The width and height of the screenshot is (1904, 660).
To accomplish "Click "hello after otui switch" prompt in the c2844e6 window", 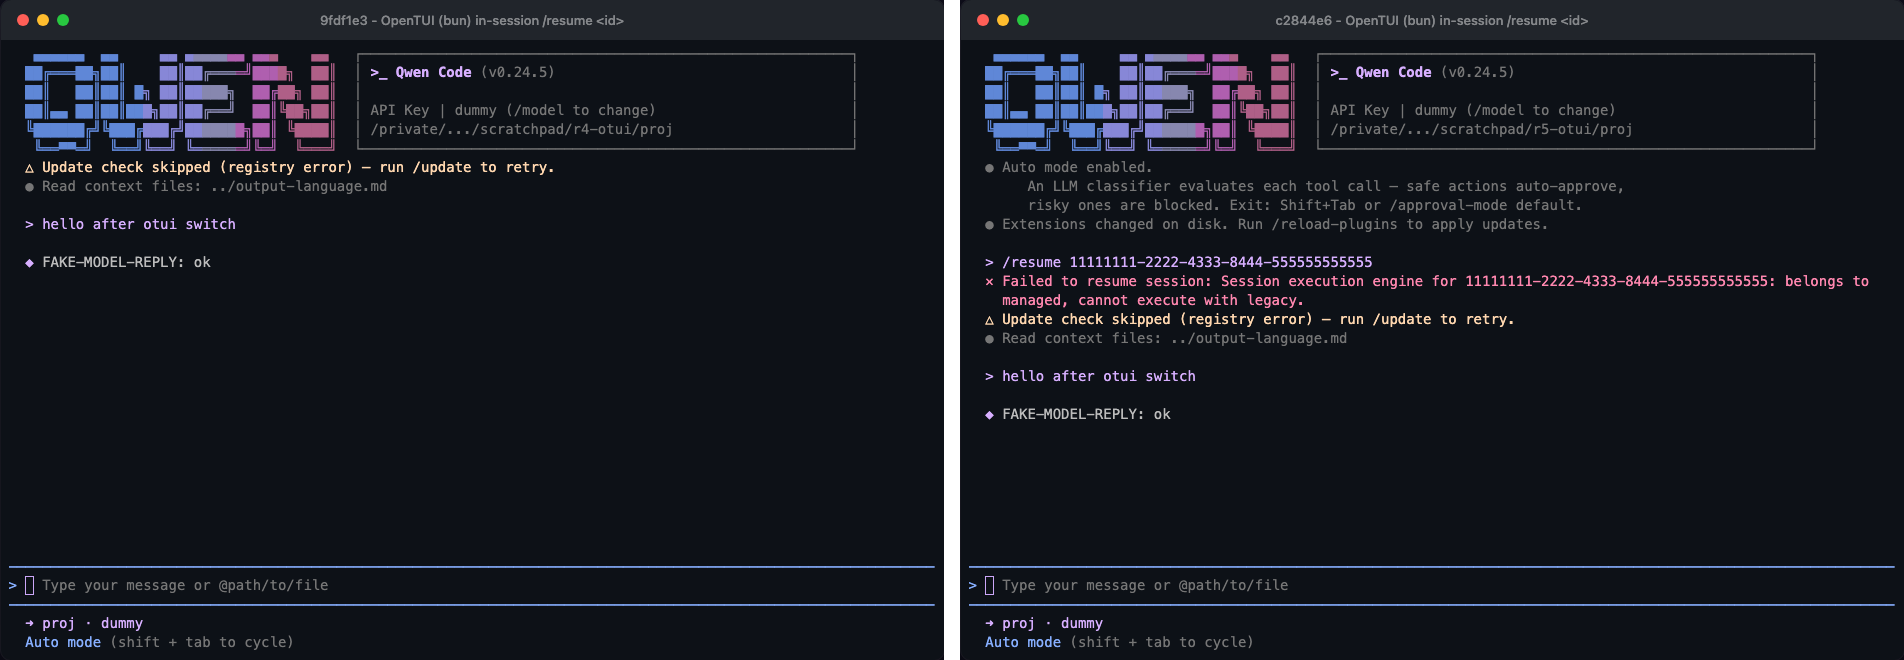I will (x=1099, y=376).
